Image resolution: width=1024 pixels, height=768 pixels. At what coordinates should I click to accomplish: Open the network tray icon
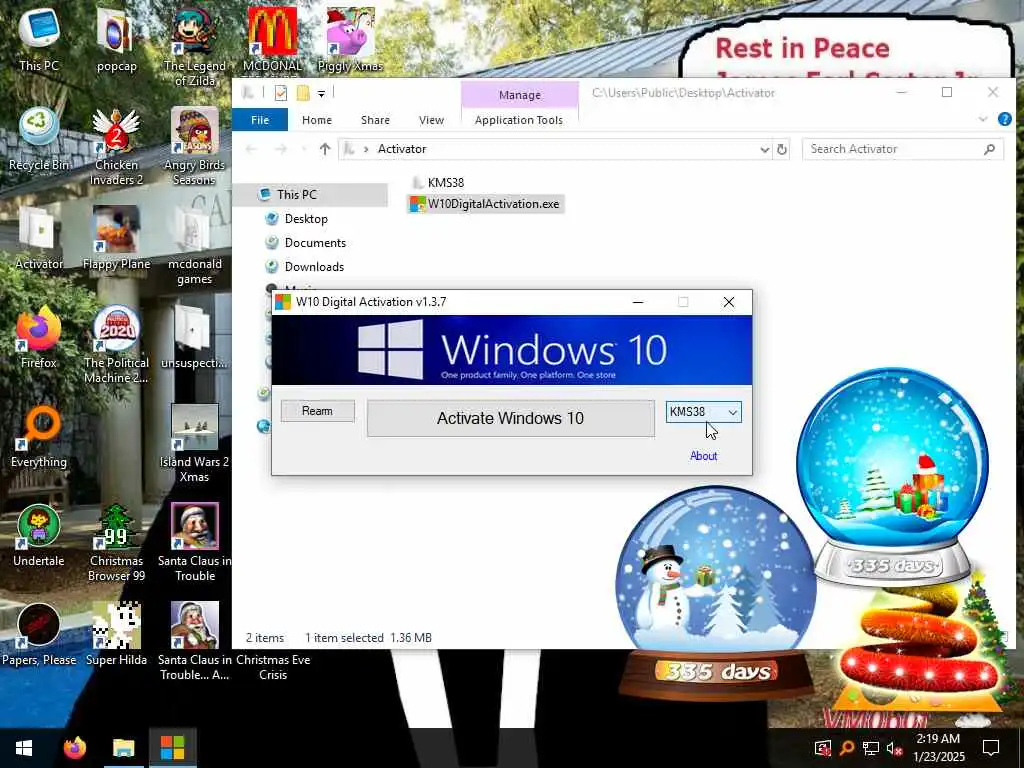click(x=871, y=748)
